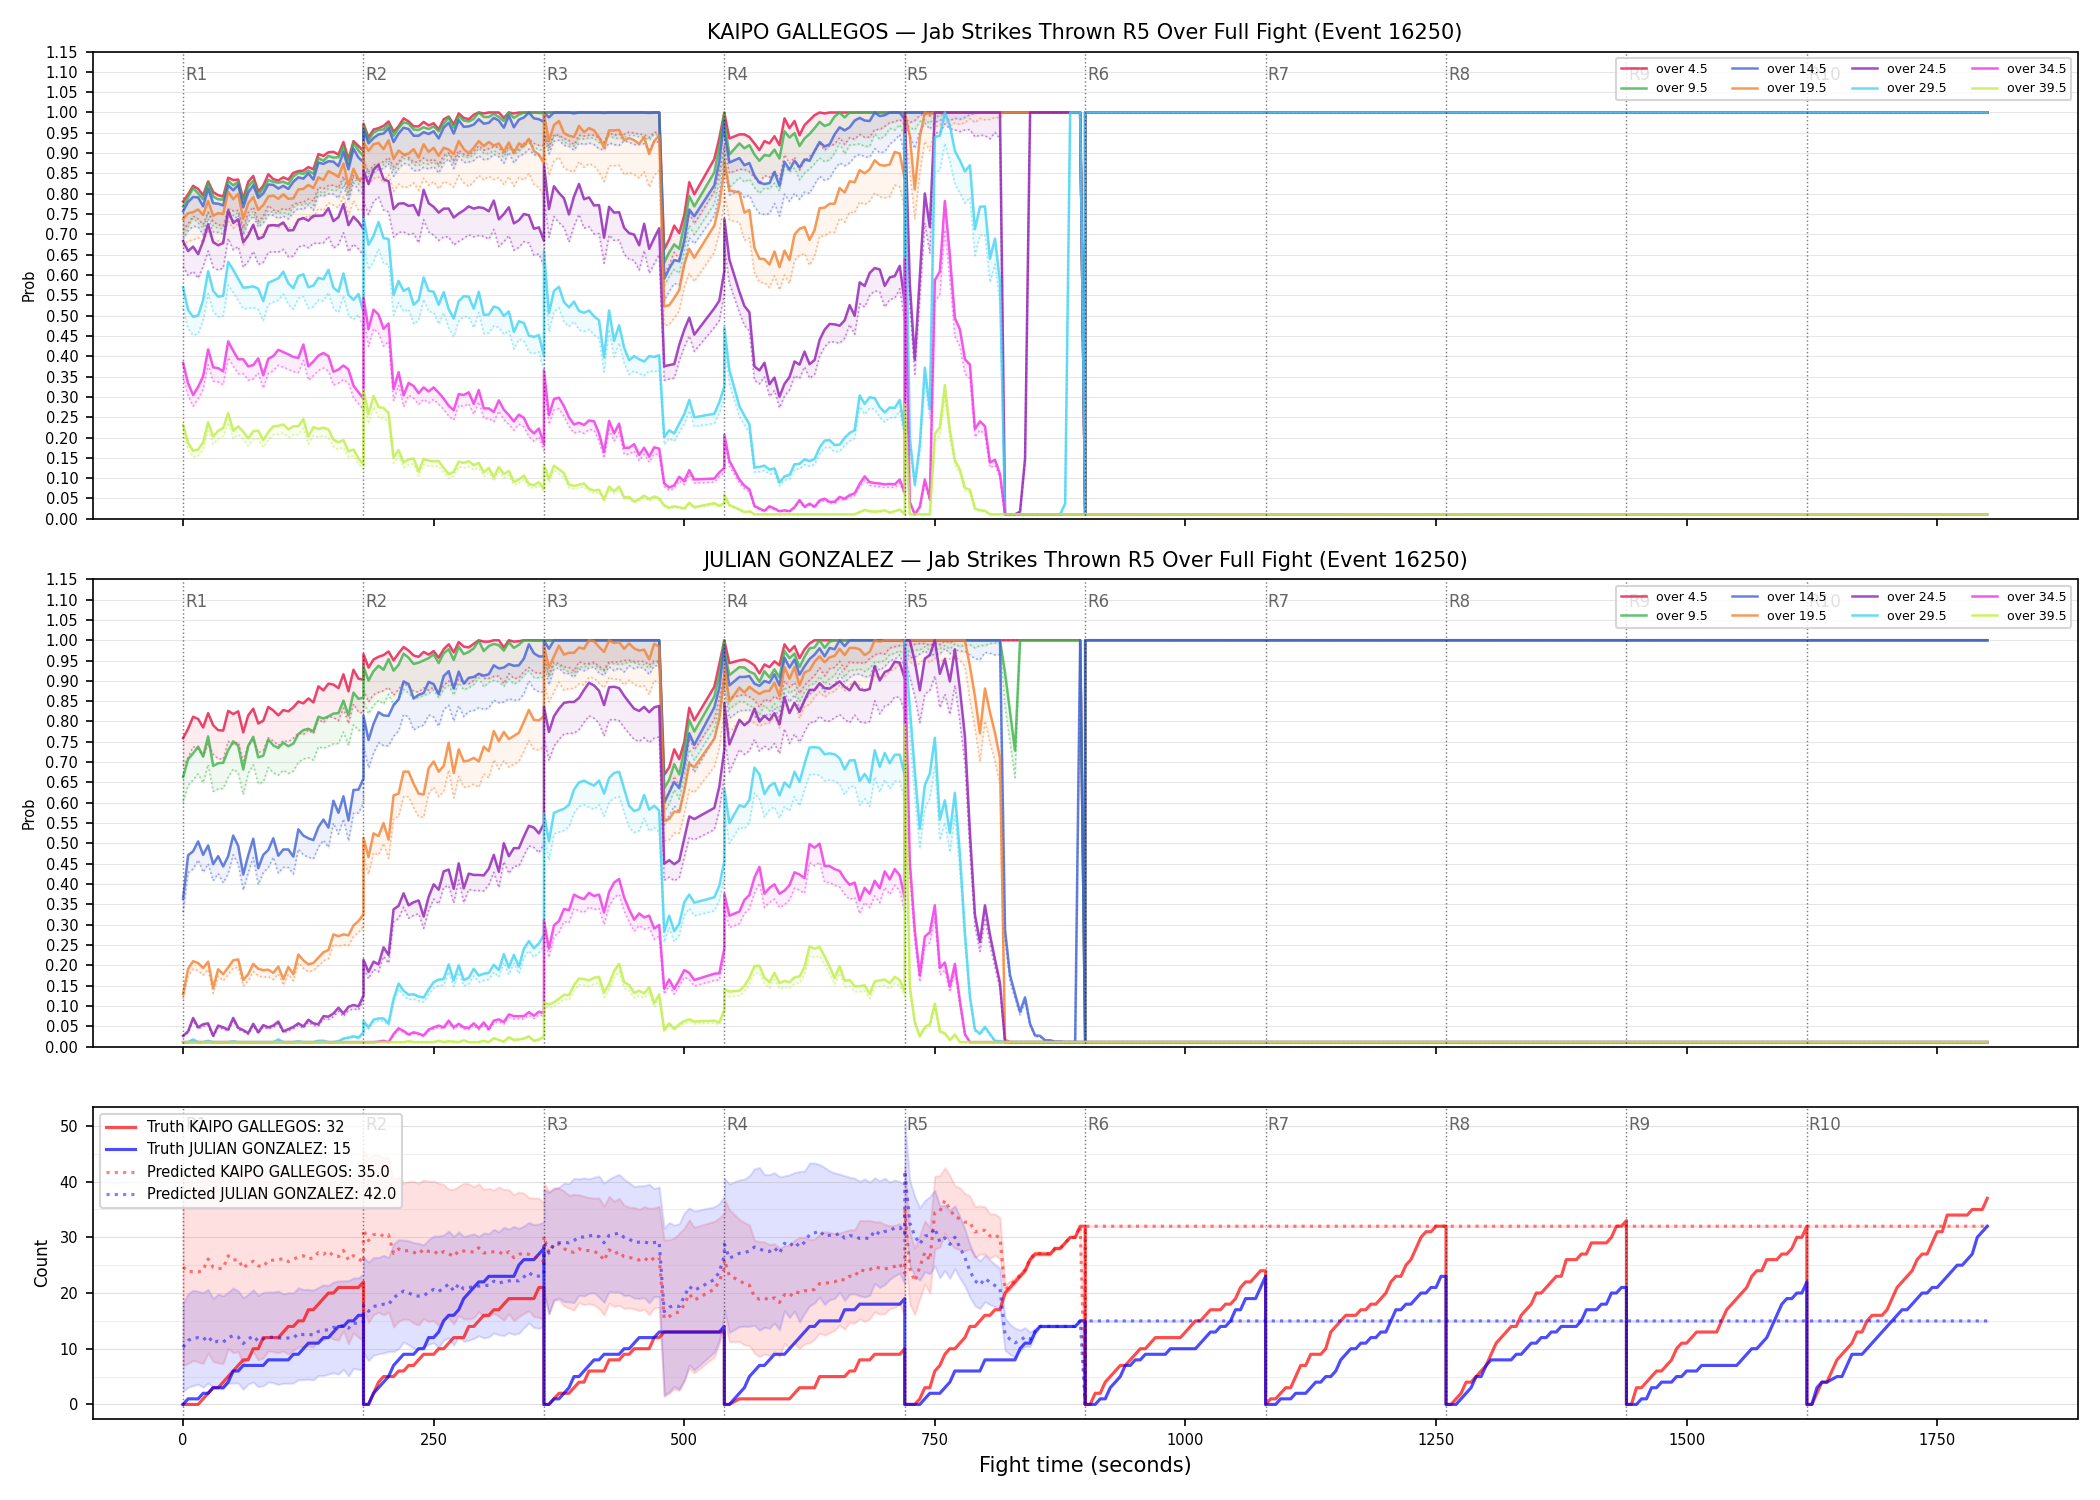Image resolution: width=2100 pixels, height=1500 pixels.
Task: Click the 1000 tick on the x-axis
Action: (1185, 1439)
